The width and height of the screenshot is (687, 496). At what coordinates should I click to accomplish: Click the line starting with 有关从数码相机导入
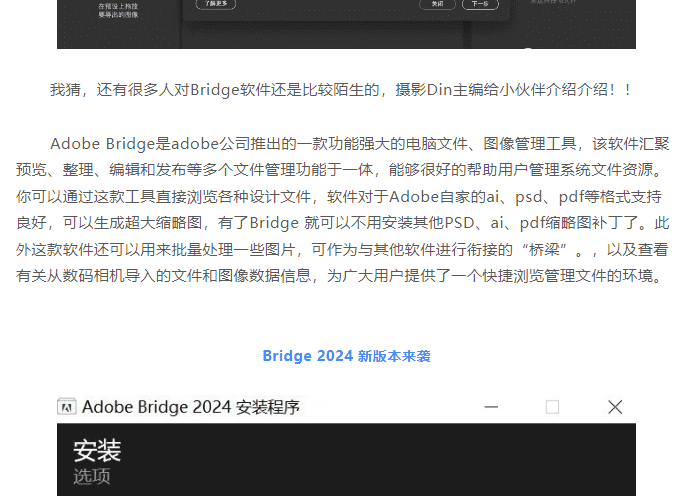point(340,275)
